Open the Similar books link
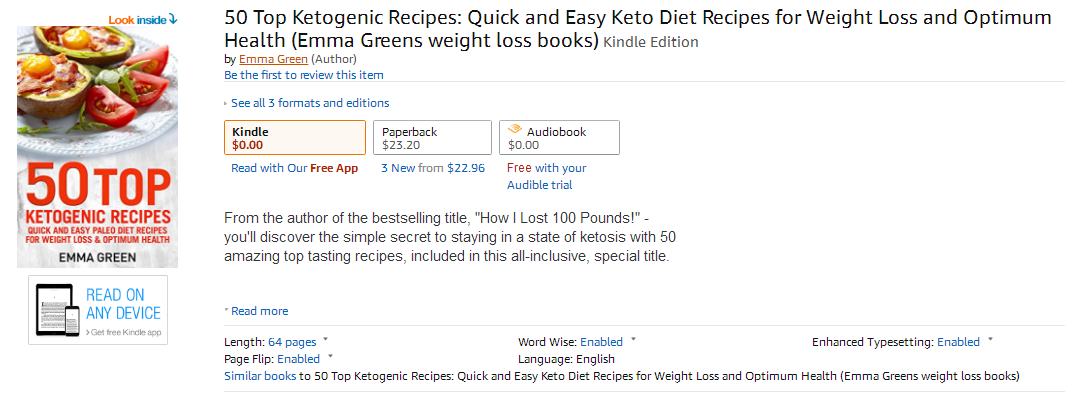 pos(260,376)
